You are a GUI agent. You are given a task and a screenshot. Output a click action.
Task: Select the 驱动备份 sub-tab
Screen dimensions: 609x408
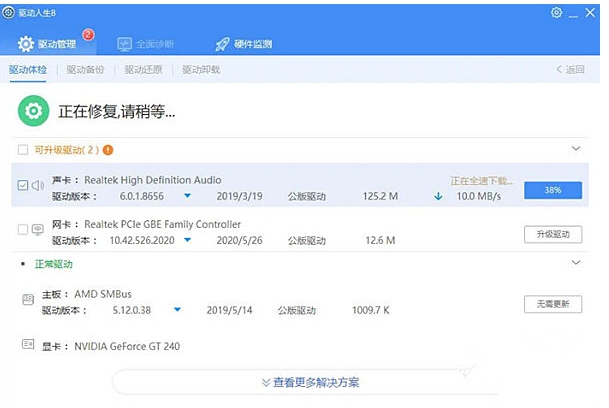tap(85, 70)
